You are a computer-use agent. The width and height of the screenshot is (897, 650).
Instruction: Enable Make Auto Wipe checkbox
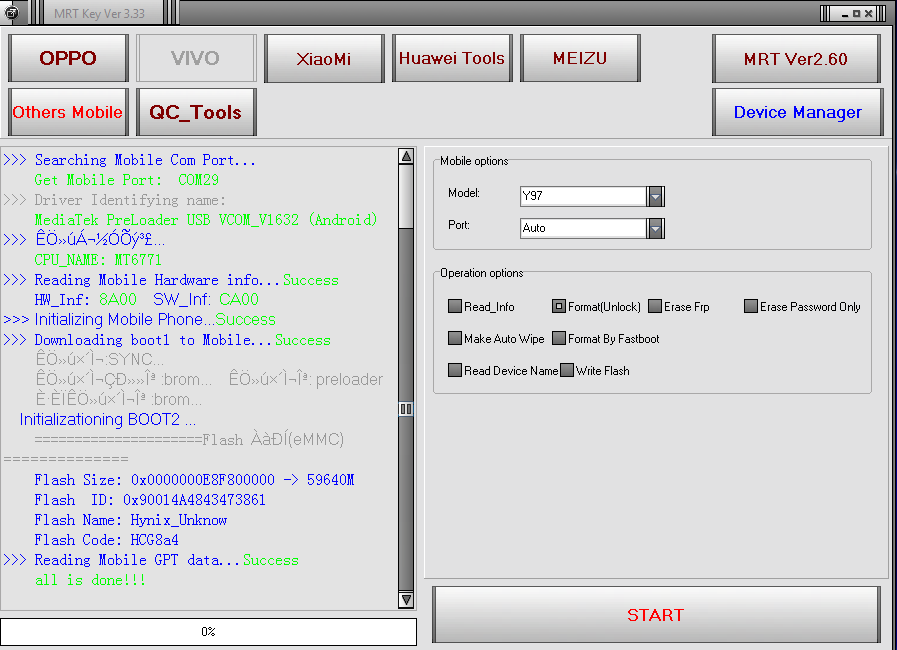point(455,338)
